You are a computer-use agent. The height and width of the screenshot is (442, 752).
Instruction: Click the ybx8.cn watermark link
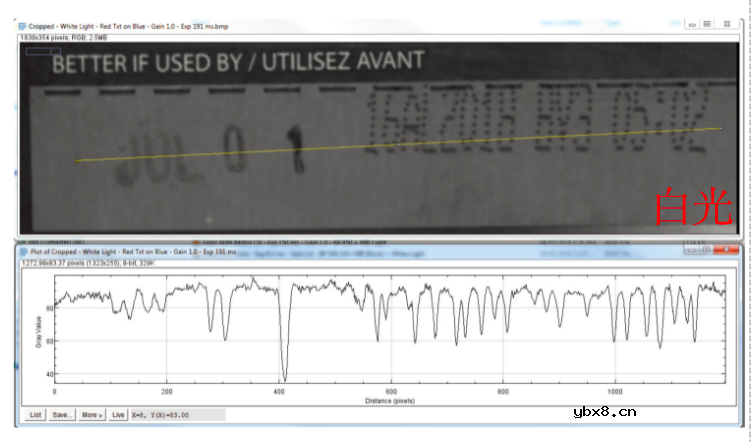[x=606, y=411]
